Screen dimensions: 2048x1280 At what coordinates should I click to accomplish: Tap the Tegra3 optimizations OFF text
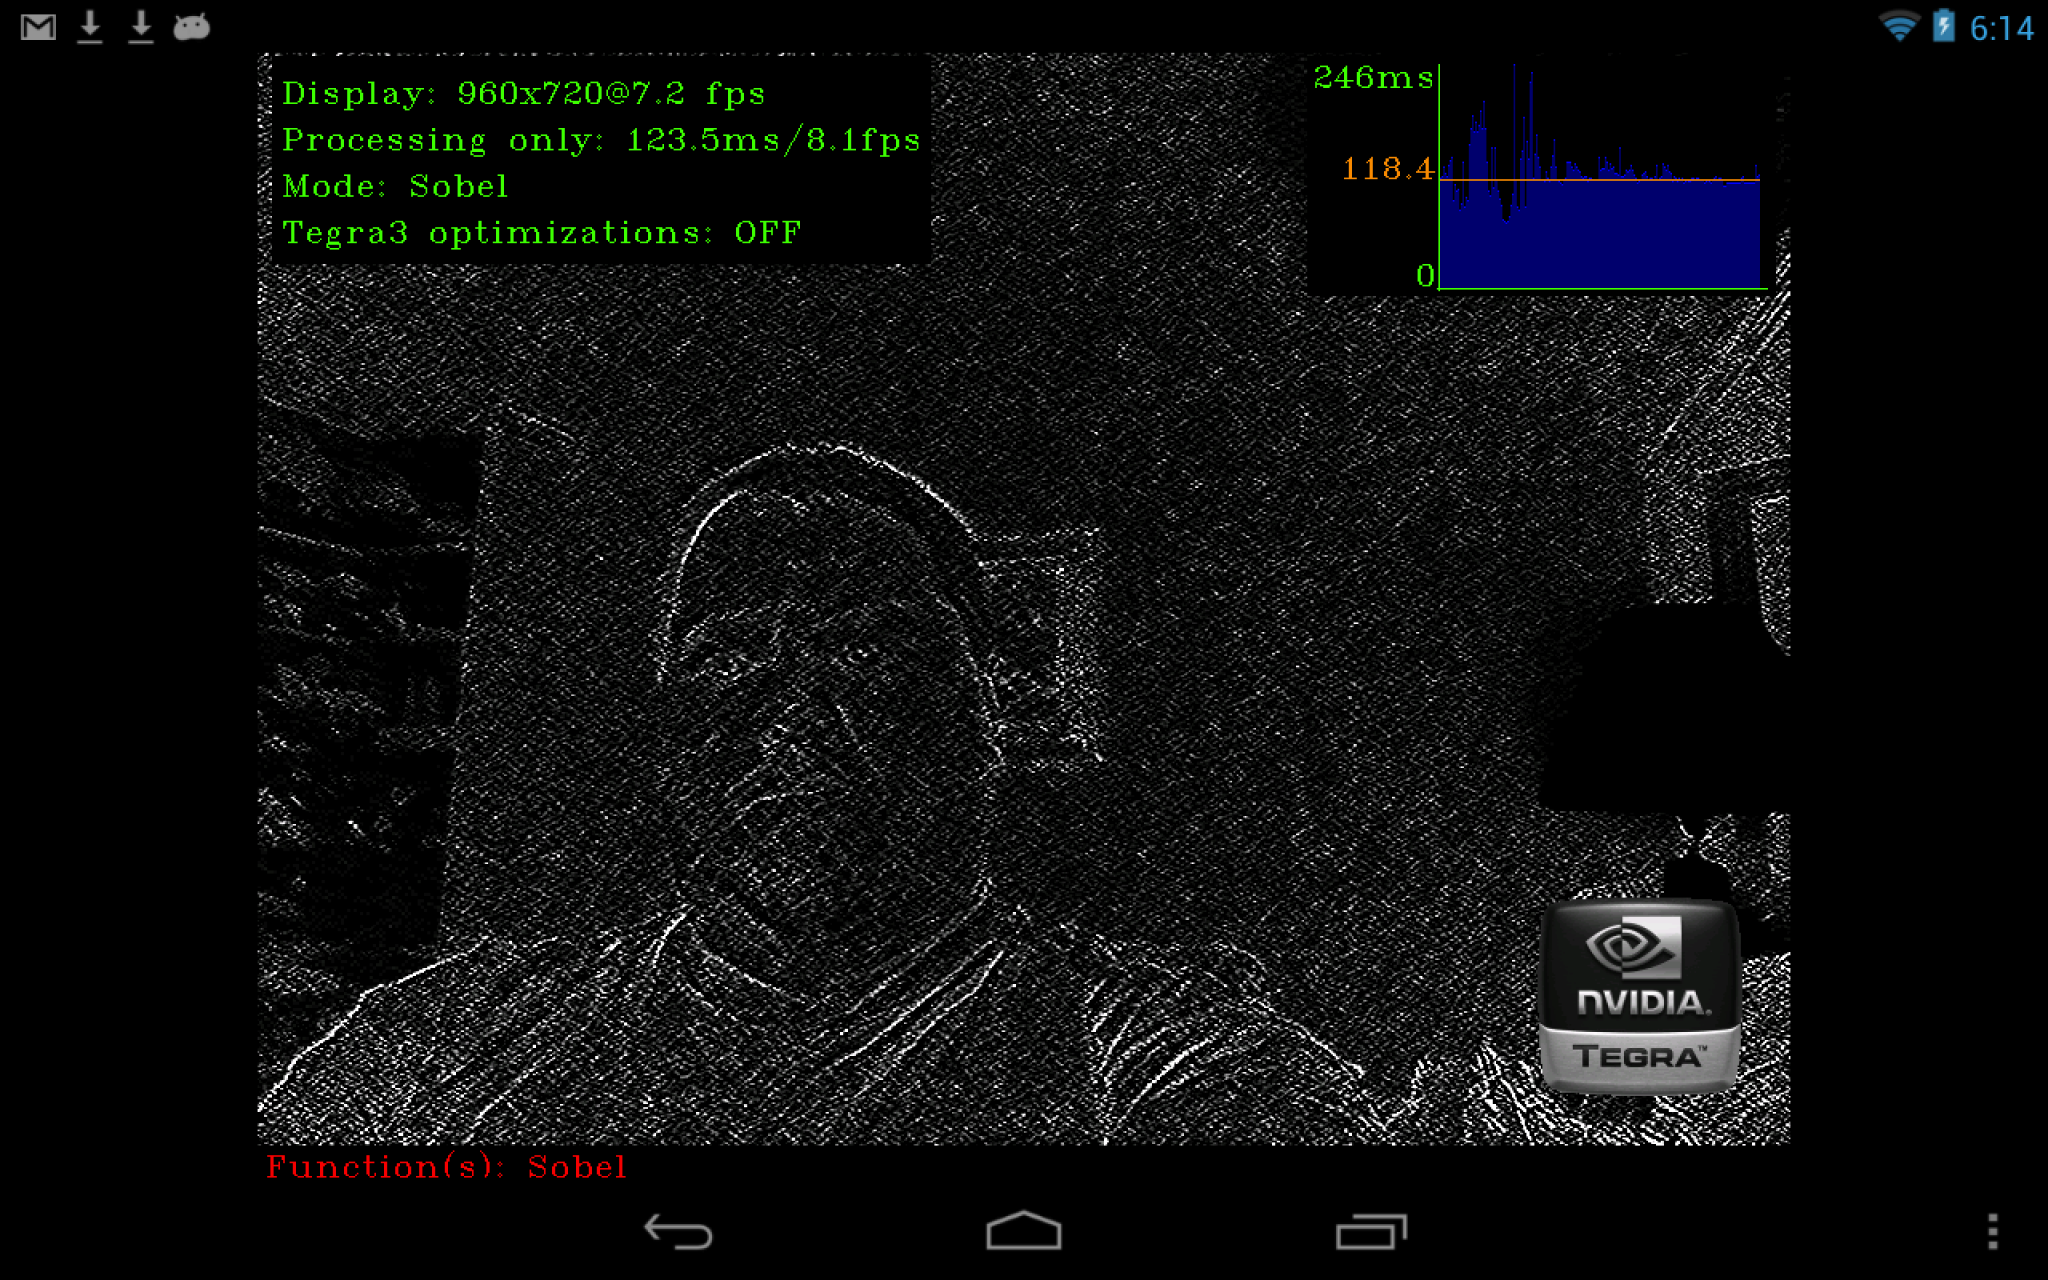click(541, 233)
